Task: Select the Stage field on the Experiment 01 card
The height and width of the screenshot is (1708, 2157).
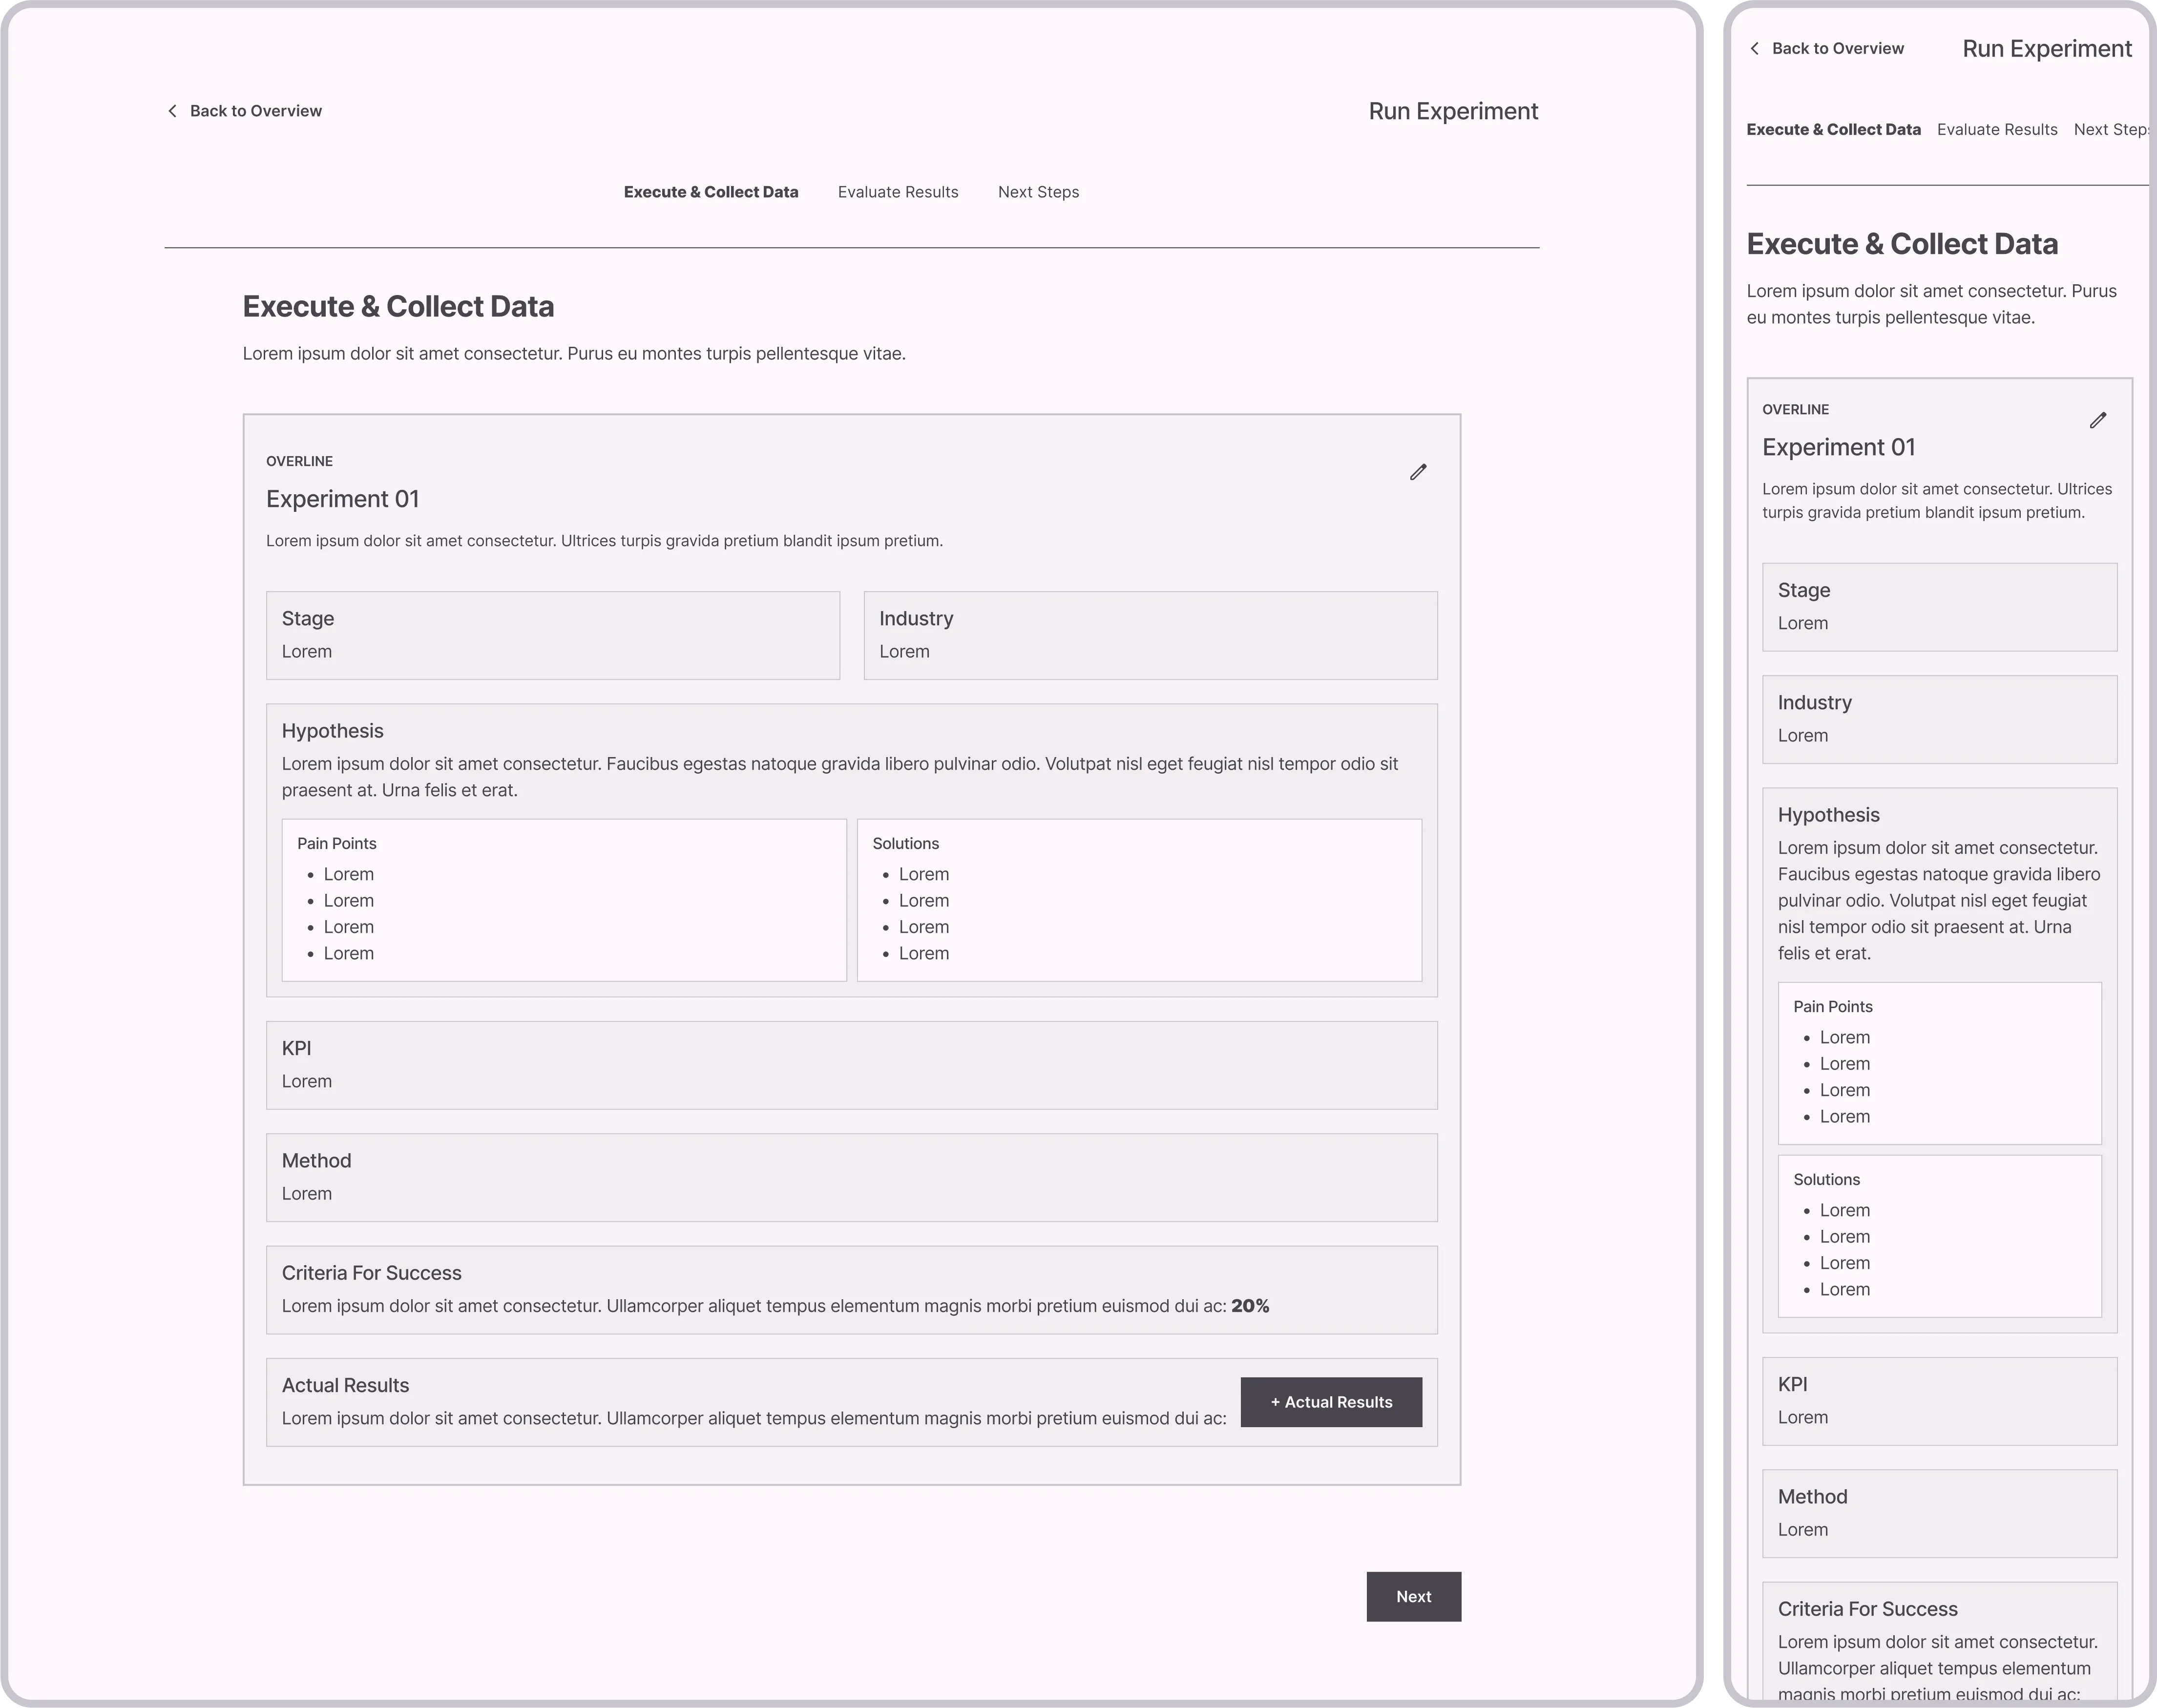Action: (x=552, y=634)
